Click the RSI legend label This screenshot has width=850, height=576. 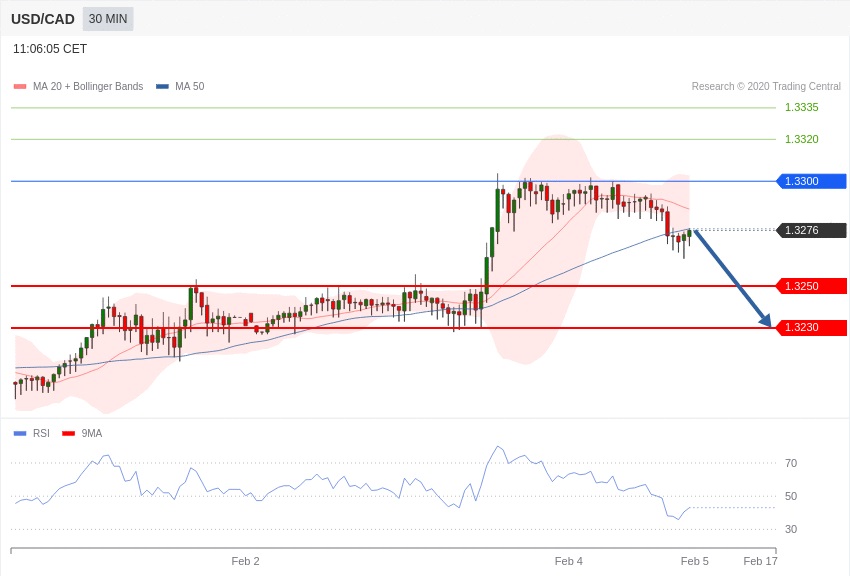click(x=41, y=433)
